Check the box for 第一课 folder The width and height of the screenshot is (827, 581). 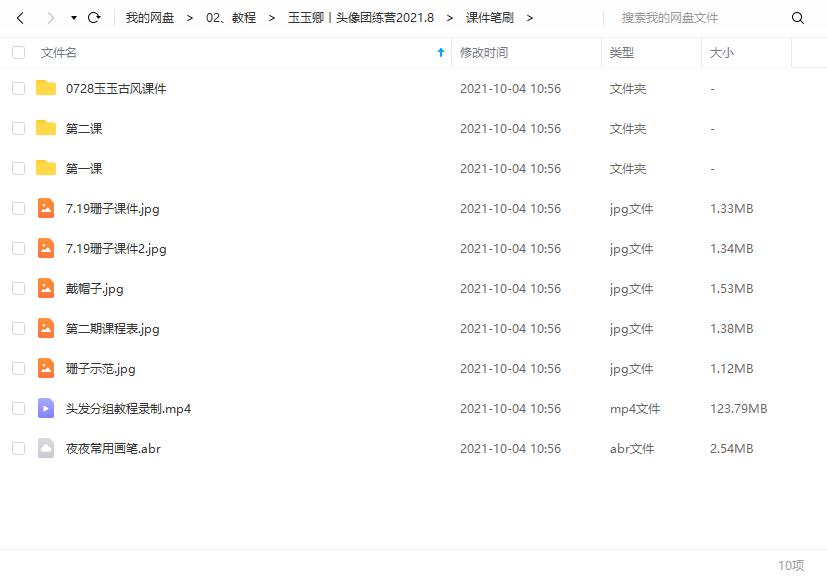[18, 169]
